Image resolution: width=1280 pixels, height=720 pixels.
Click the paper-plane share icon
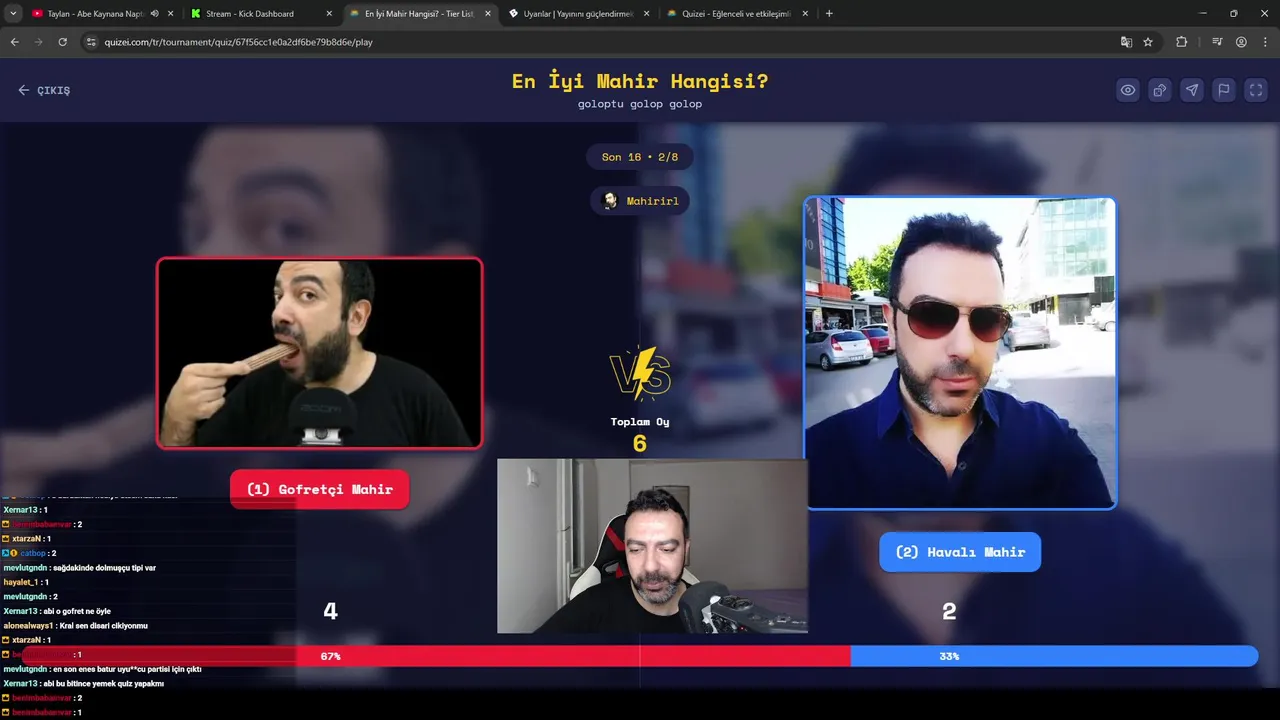coord(1192,90)
